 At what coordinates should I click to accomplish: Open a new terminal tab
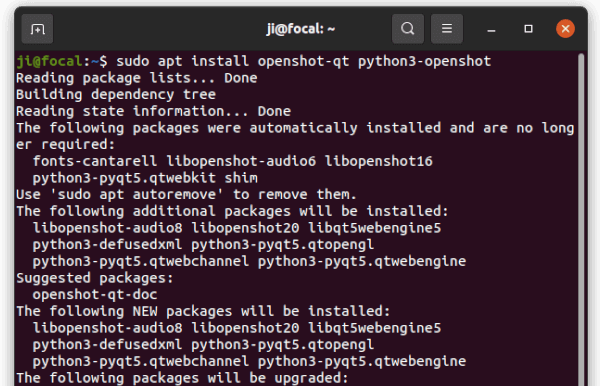click(37, 29)
